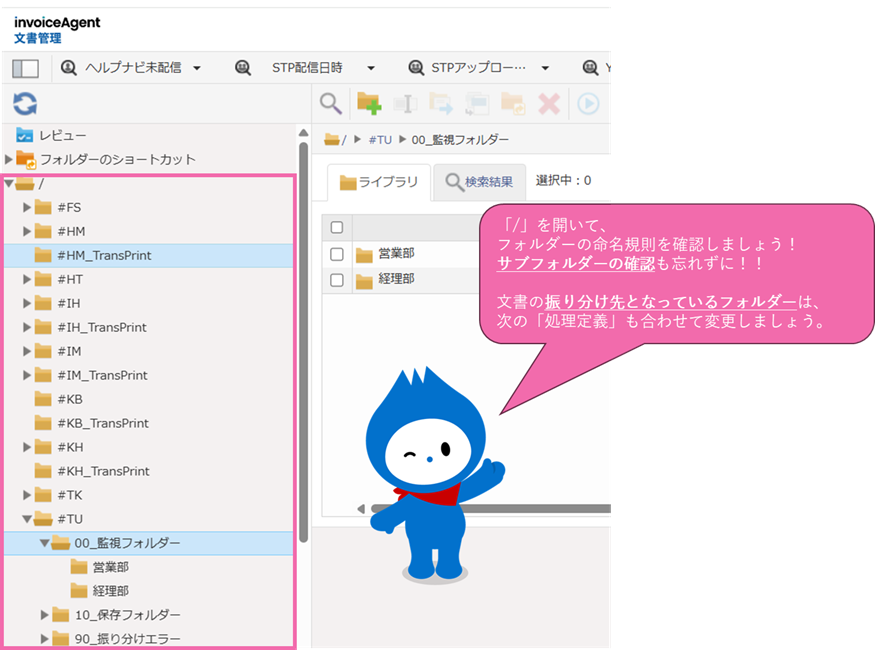Open the ヘルプナビ未配信 dropdown
The width and height of the screenshot is (875, 650).
196,68
